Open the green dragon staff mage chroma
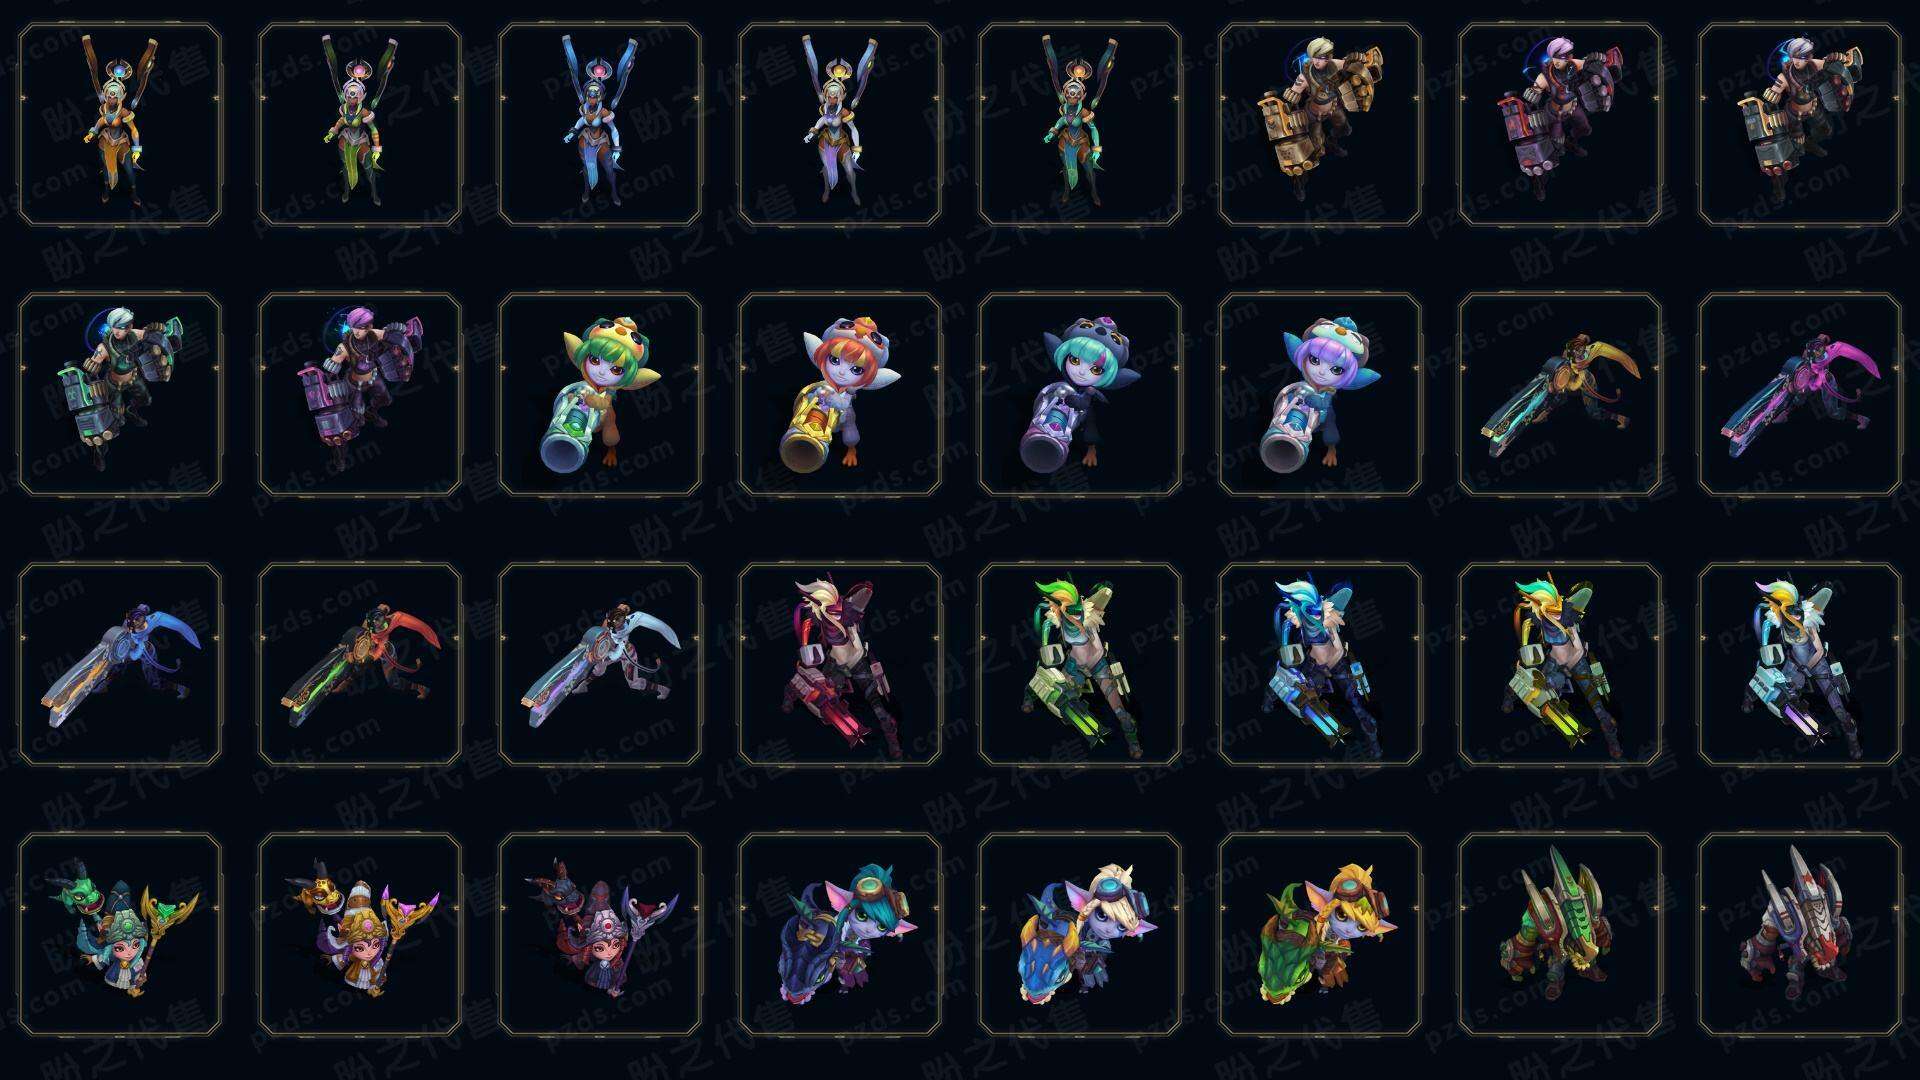1920x1080 pixels. coord(120,934)
